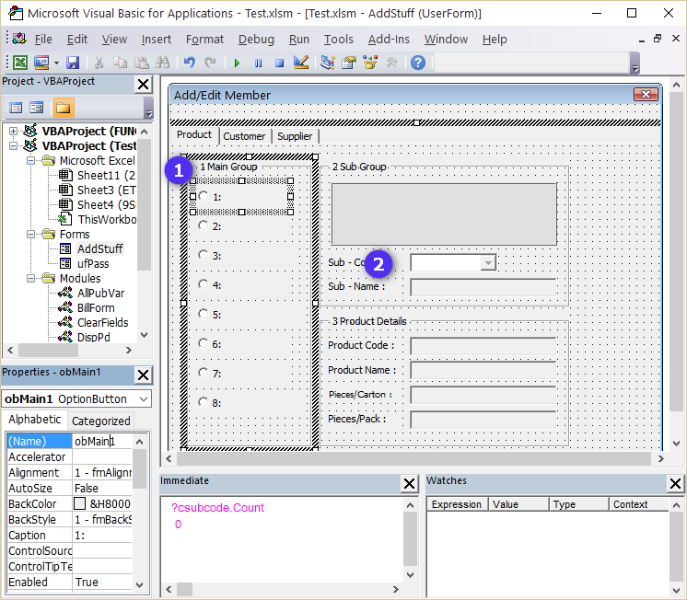Select option button 8 in Main Group
The width and height of the screenshot is (687, 600).
point(204,402)
